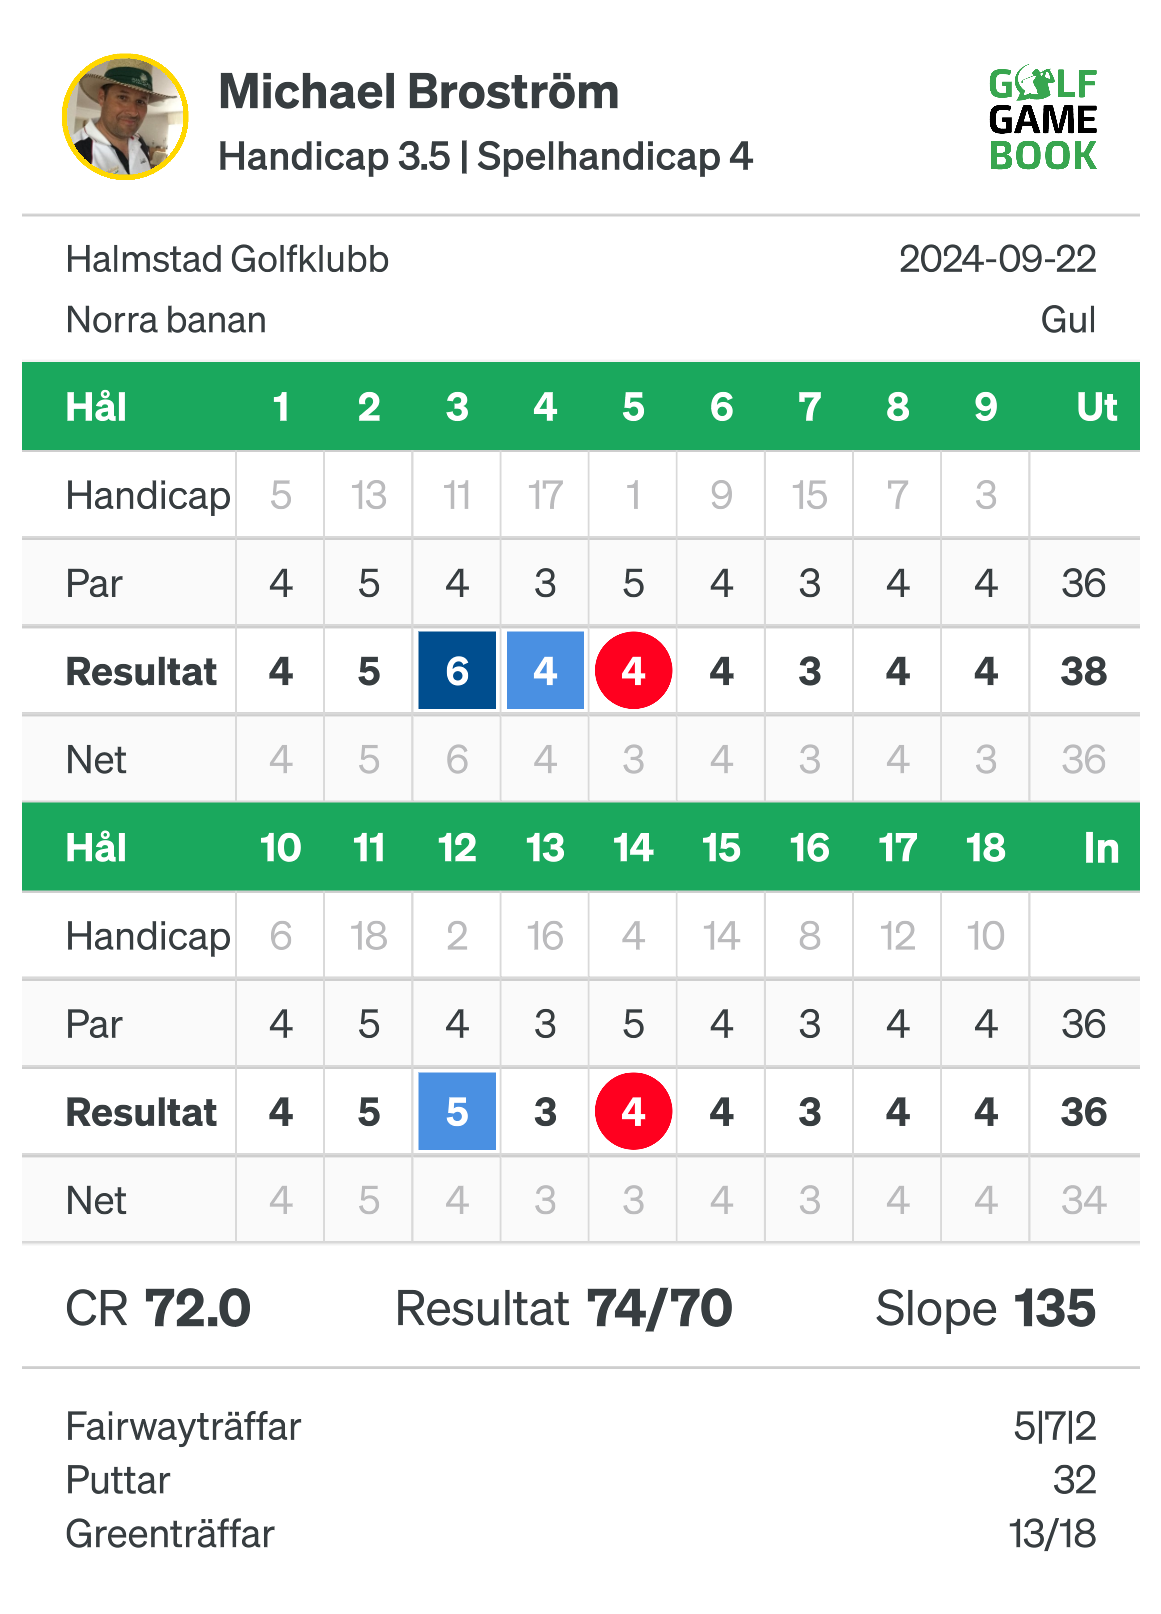The image size is (1161, 1614).
Task: Click the red birdie circle on hole 14
Action: click(x=633, y=1112)
